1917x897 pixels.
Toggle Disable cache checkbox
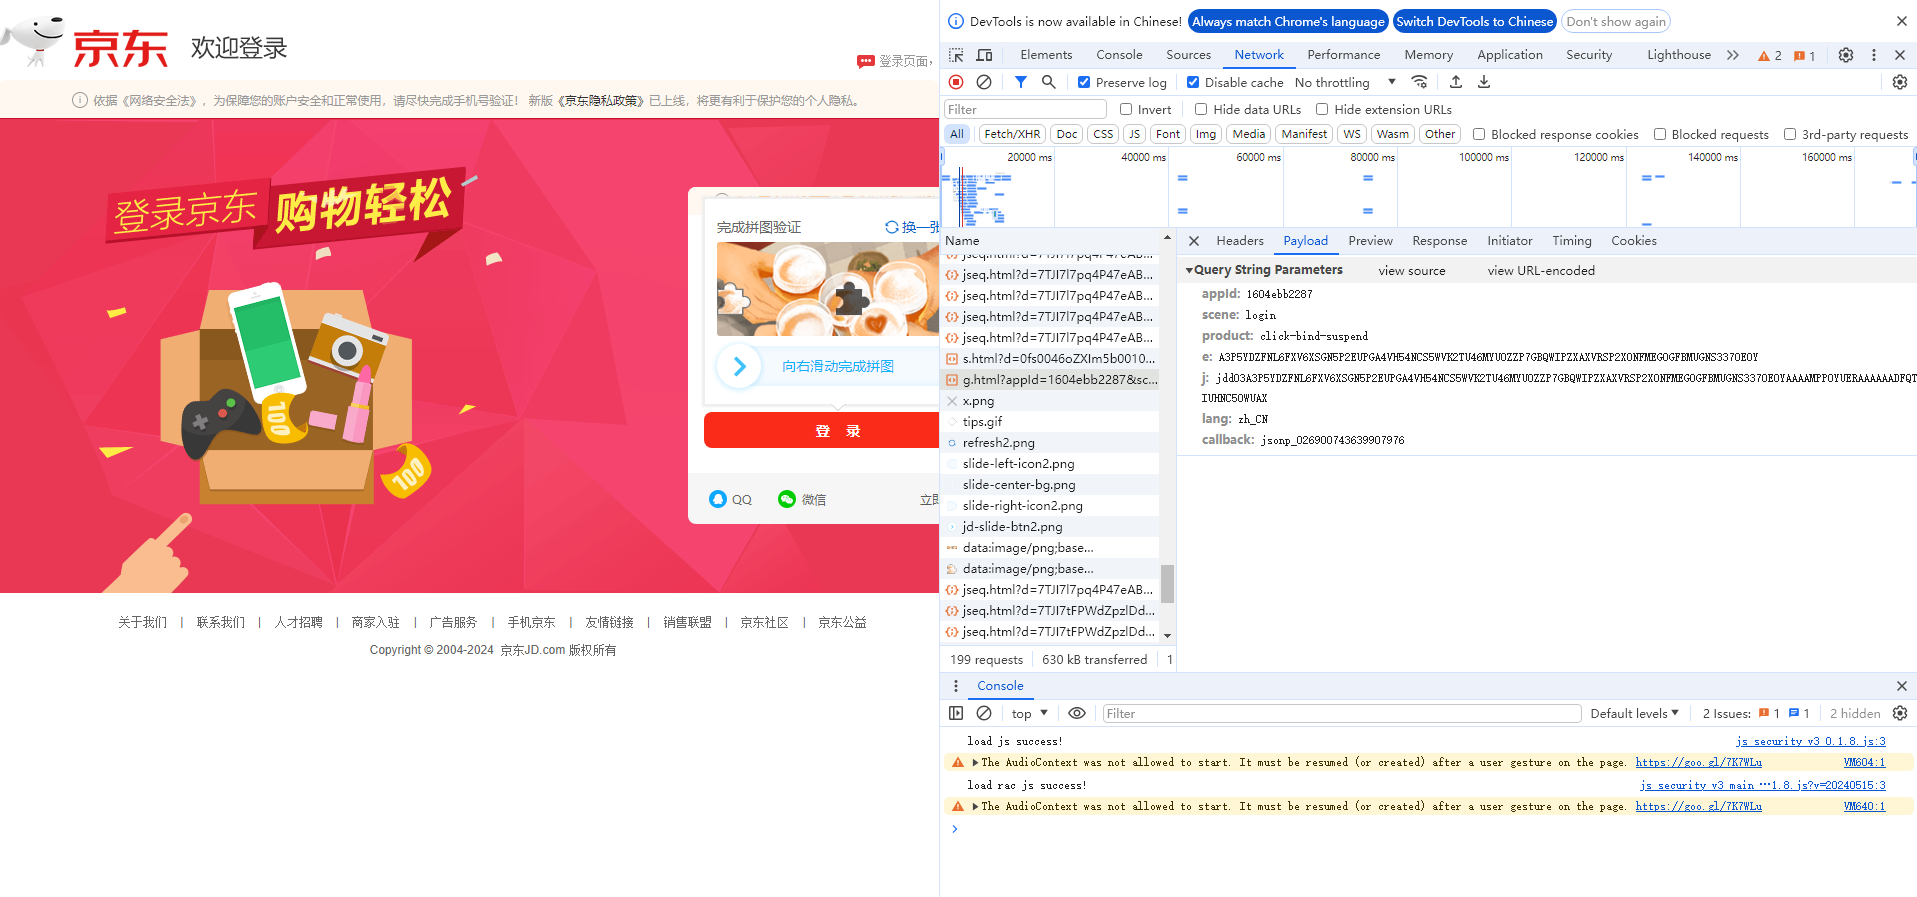point(1193,82)
